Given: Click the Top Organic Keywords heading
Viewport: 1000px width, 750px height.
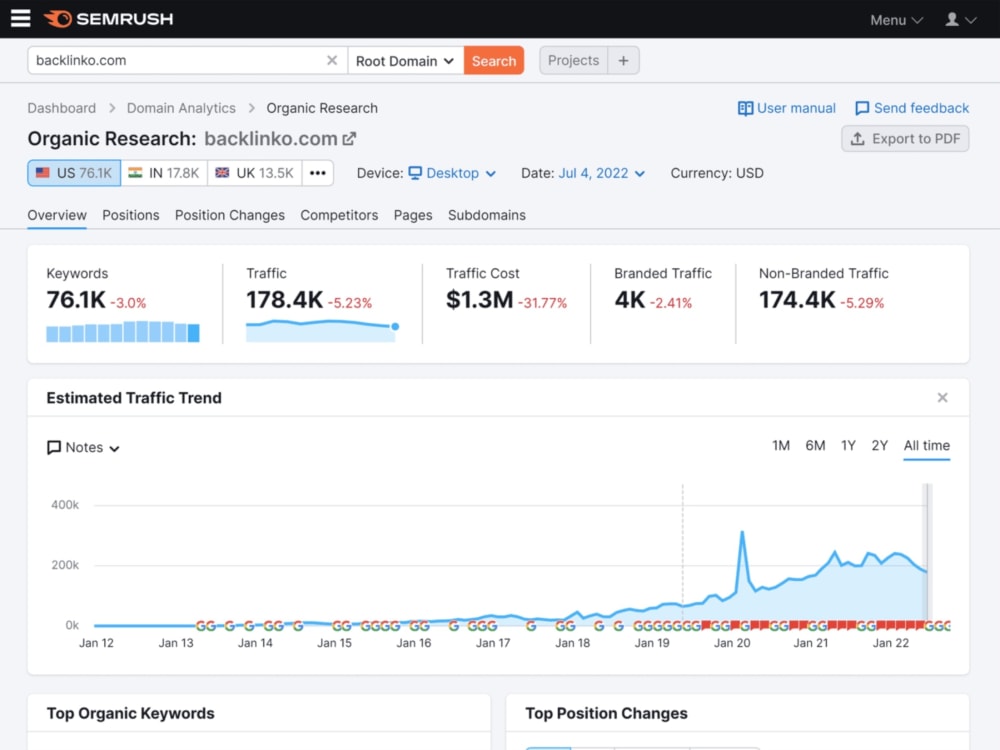Looking at the screenshot, I should 130,713.
